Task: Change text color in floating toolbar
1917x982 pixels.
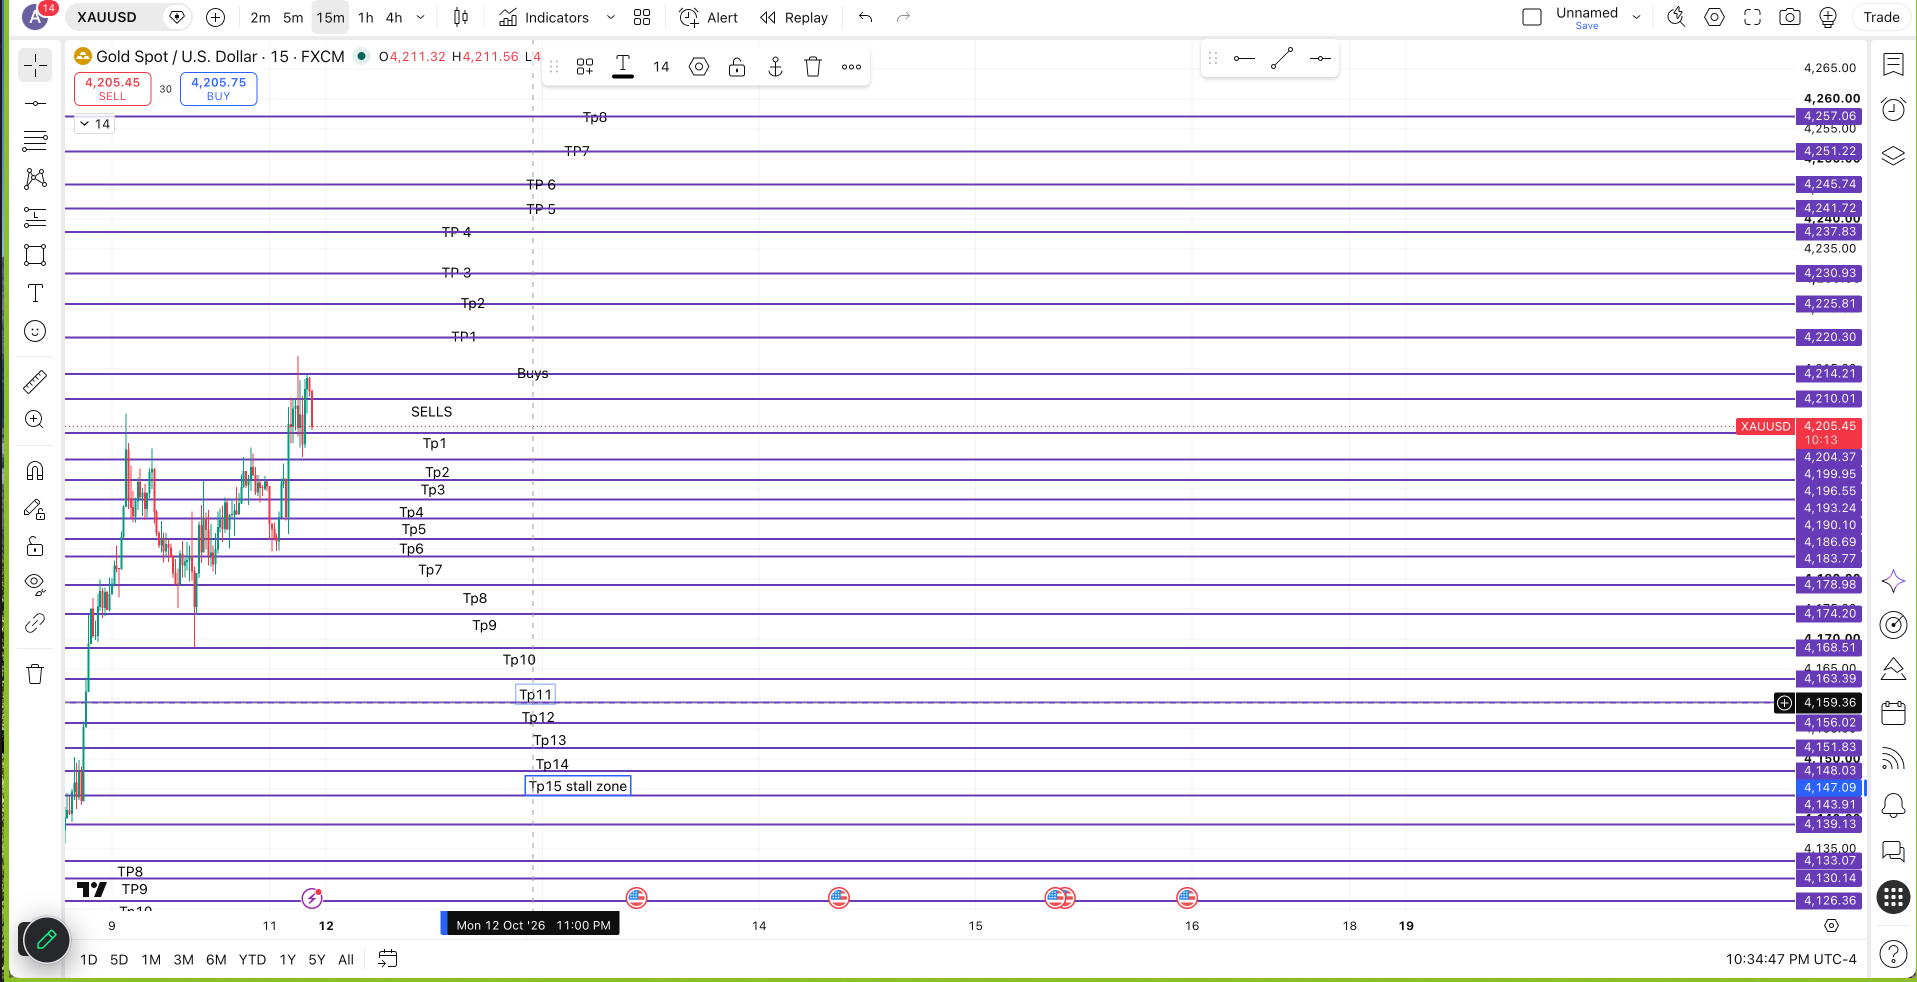Action: coord(623,67)
